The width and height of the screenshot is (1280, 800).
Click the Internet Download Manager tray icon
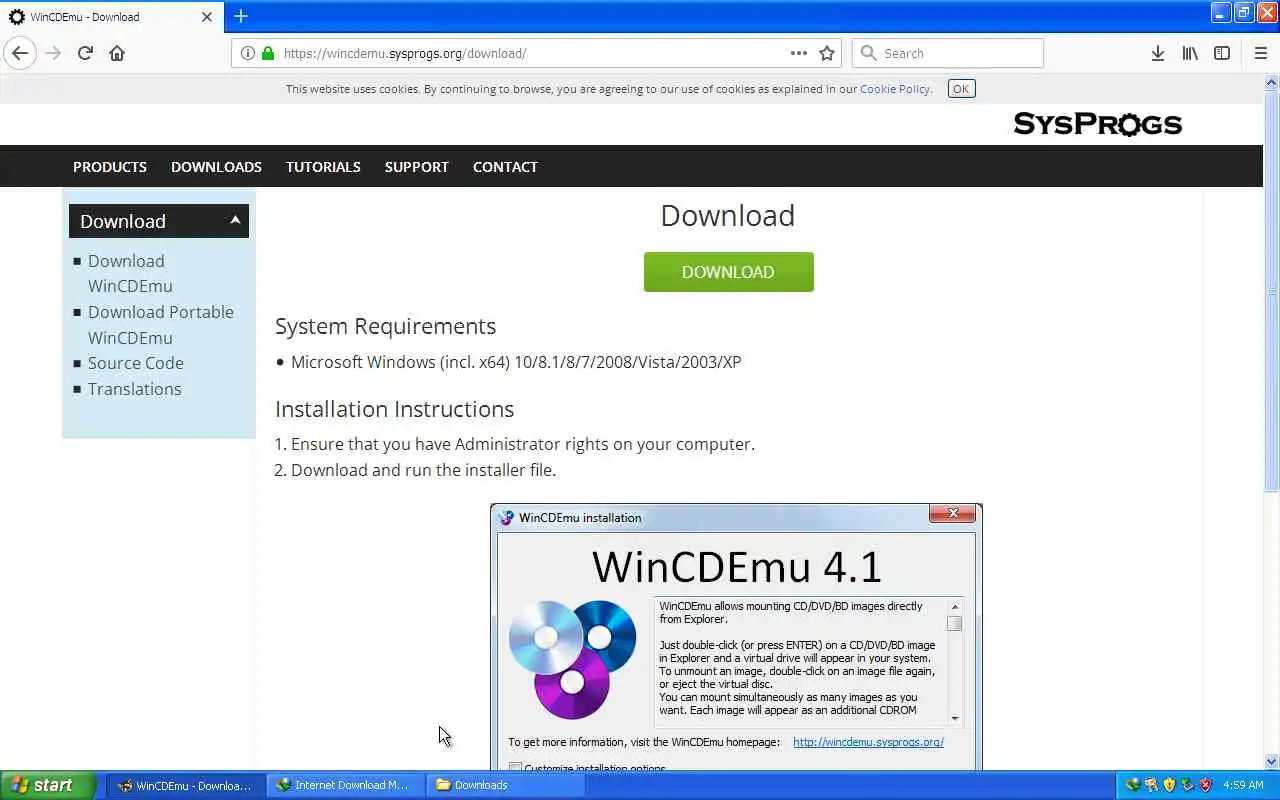tap(1134, 785)
